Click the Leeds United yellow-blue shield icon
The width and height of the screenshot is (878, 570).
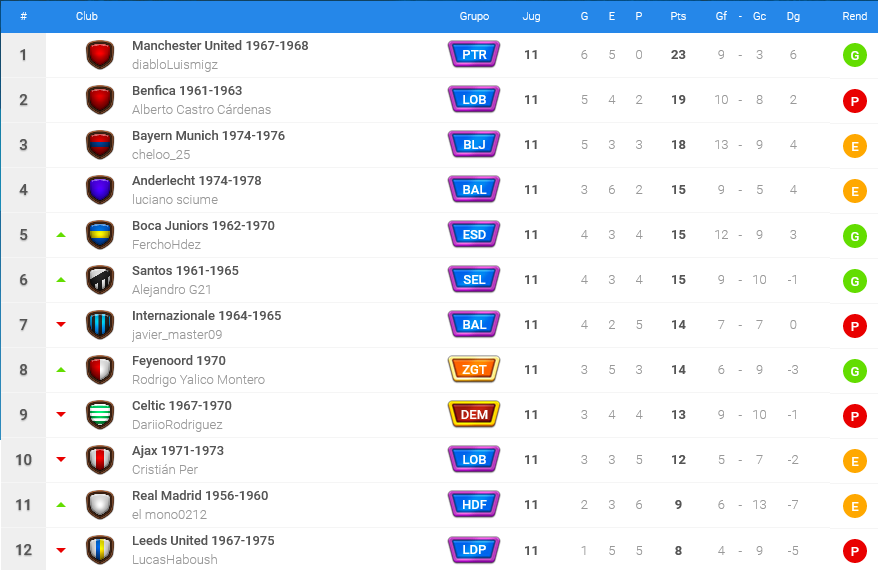coord(100,550)
